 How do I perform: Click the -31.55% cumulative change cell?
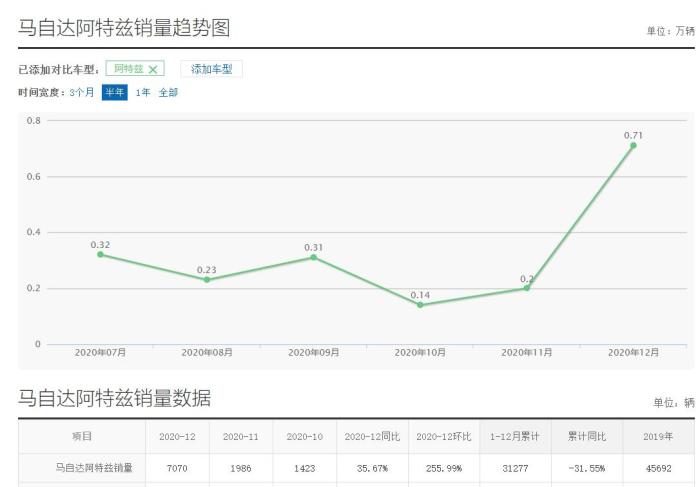[587, 468]
